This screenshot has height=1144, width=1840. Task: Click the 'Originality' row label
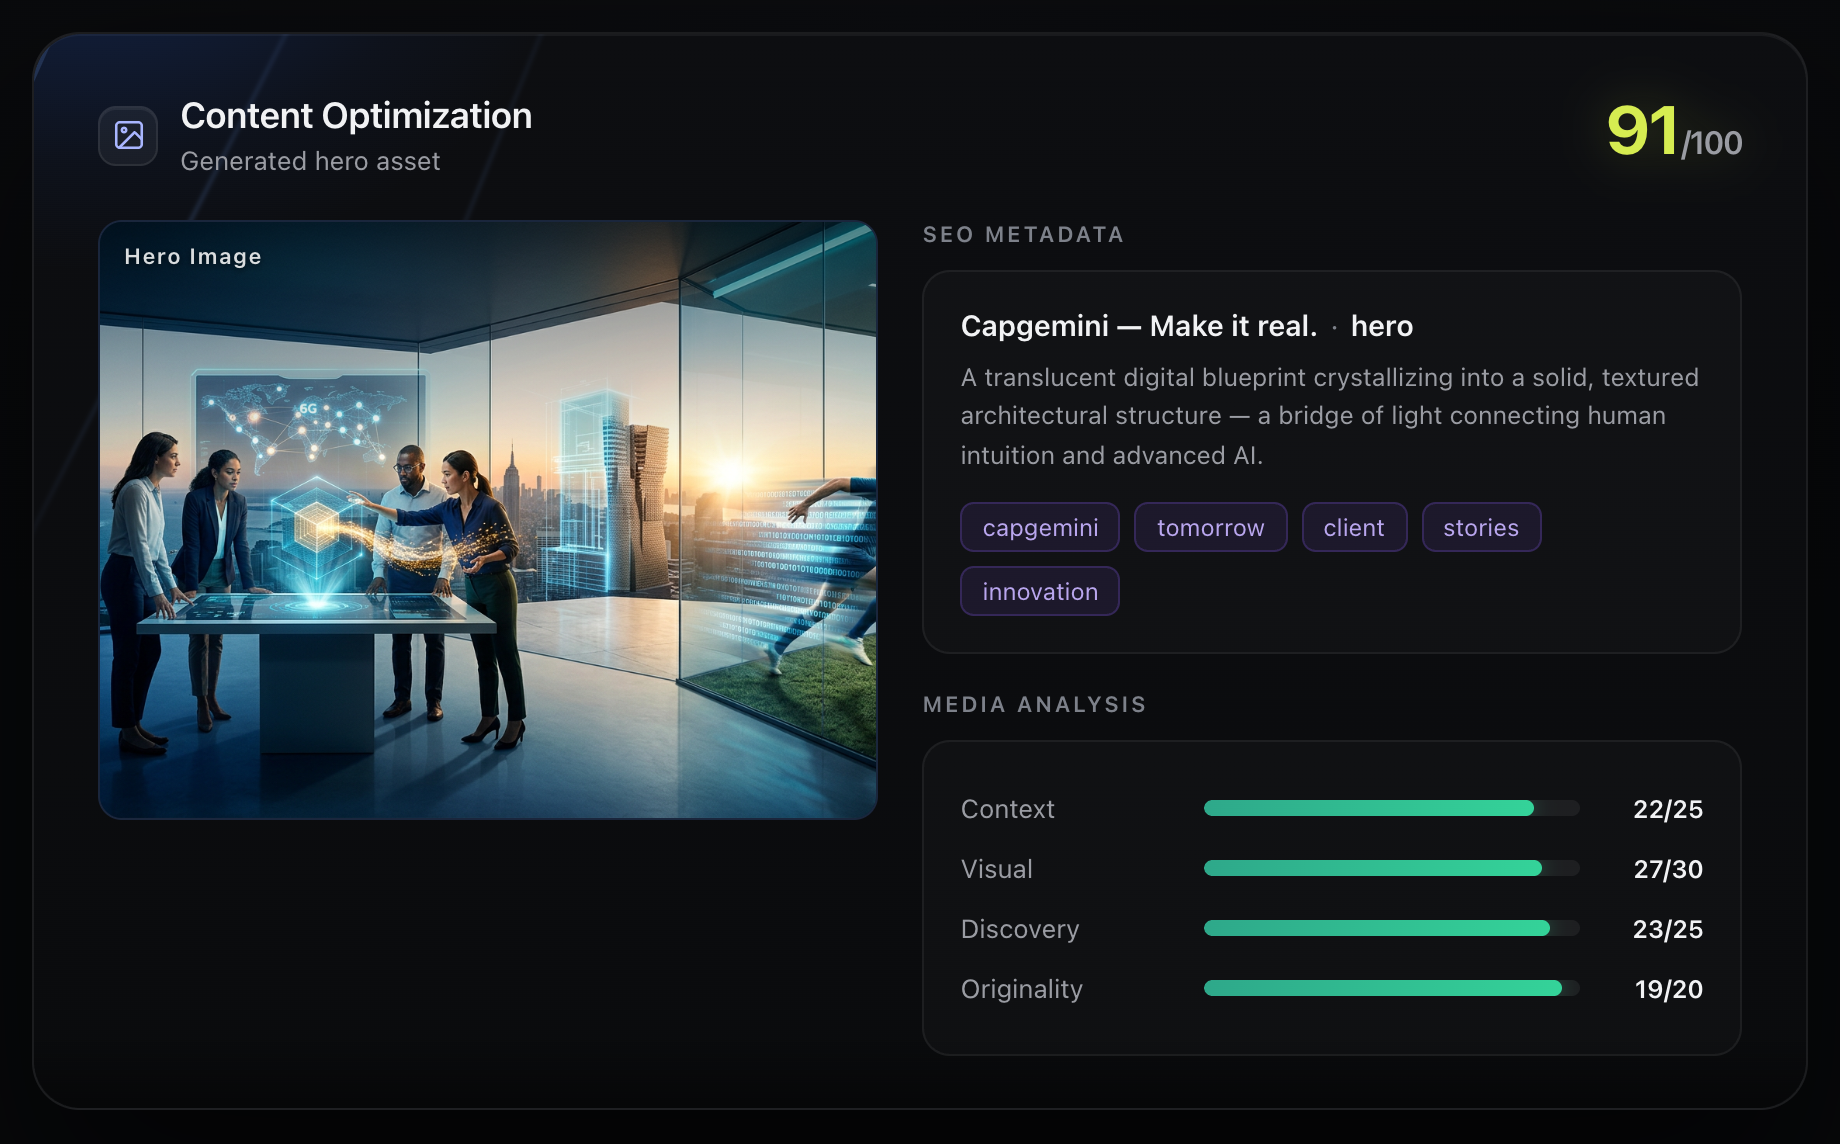(x=1022, y=989)
